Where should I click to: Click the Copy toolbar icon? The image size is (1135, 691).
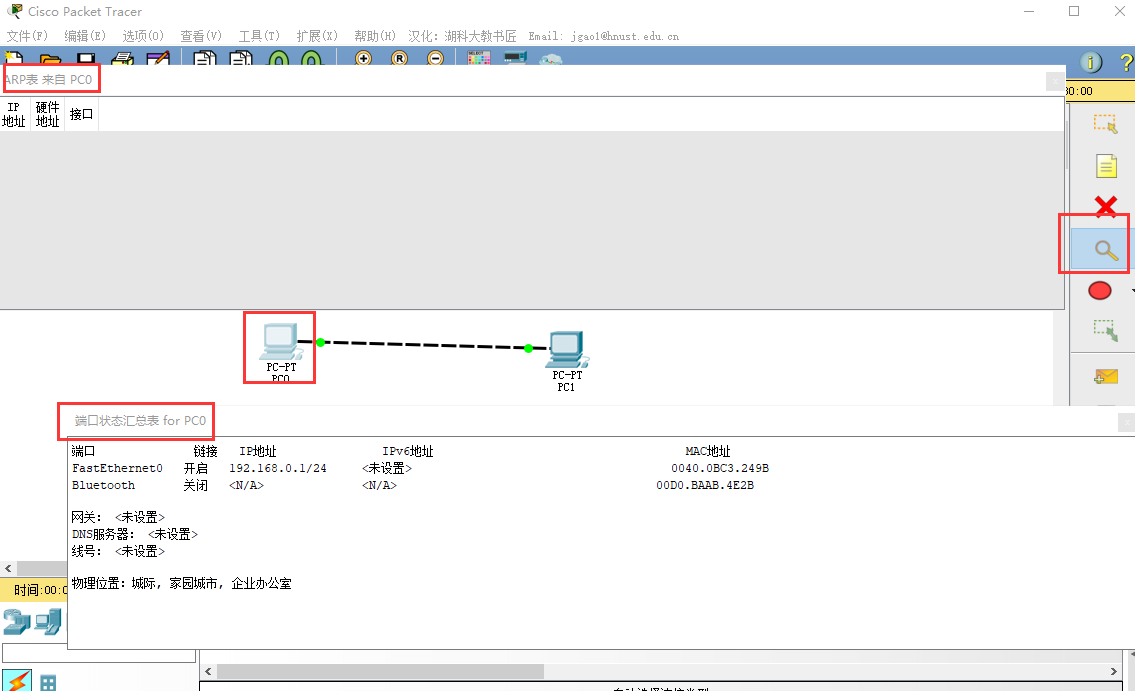point(205,58)
